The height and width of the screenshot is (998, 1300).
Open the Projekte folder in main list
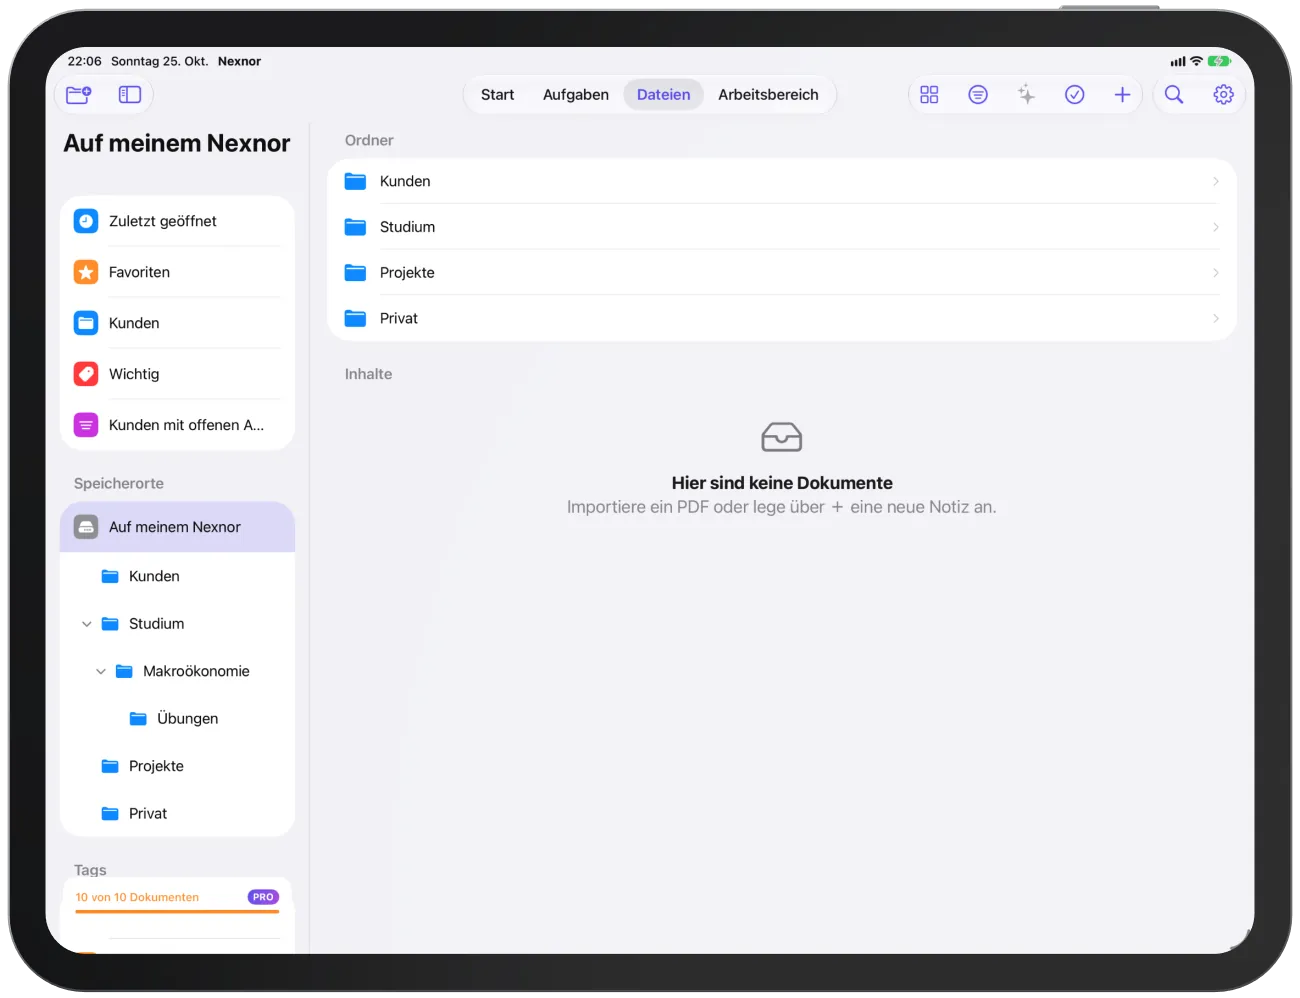782,273
